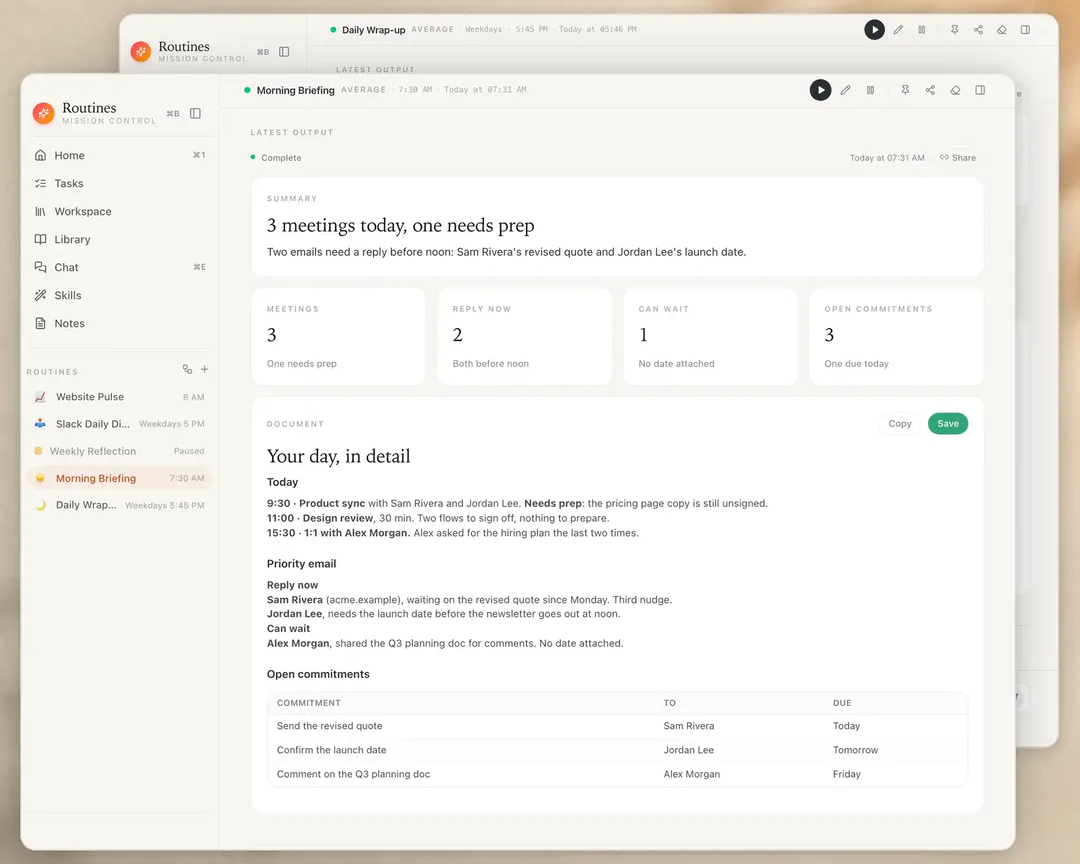Click the Routines app logo in front window

(43, 113)
